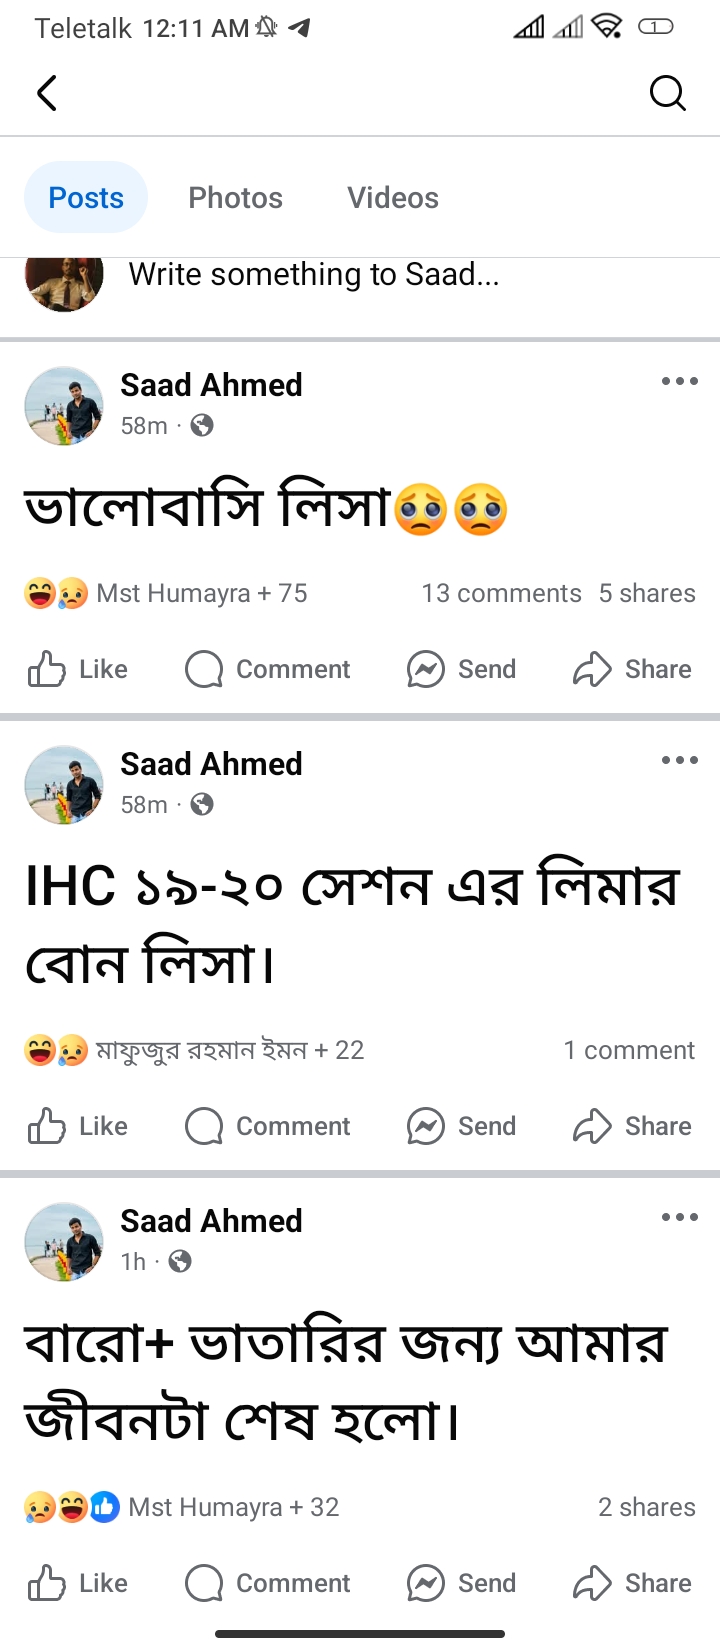Screen dimensions: 720x1650
Task: Share the first post
Action: point(632,669)
